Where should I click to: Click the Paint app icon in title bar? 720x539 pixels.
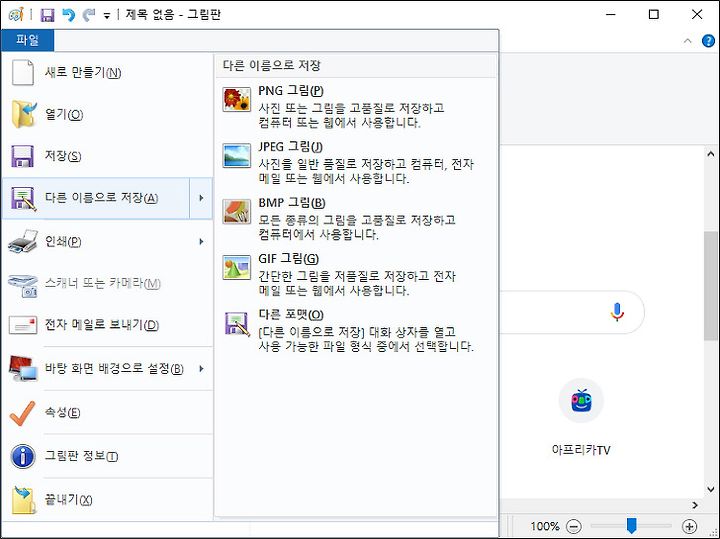[x=16, y=15]
